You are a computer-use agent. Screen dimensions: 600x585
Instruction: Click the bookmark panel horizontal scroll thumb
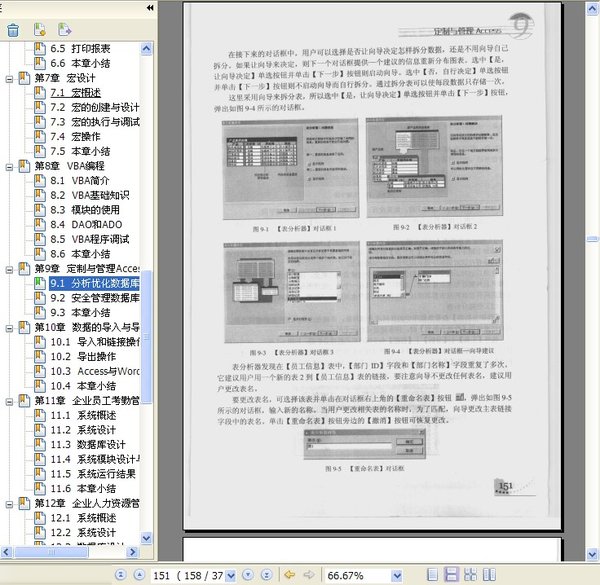click(51, 552)
